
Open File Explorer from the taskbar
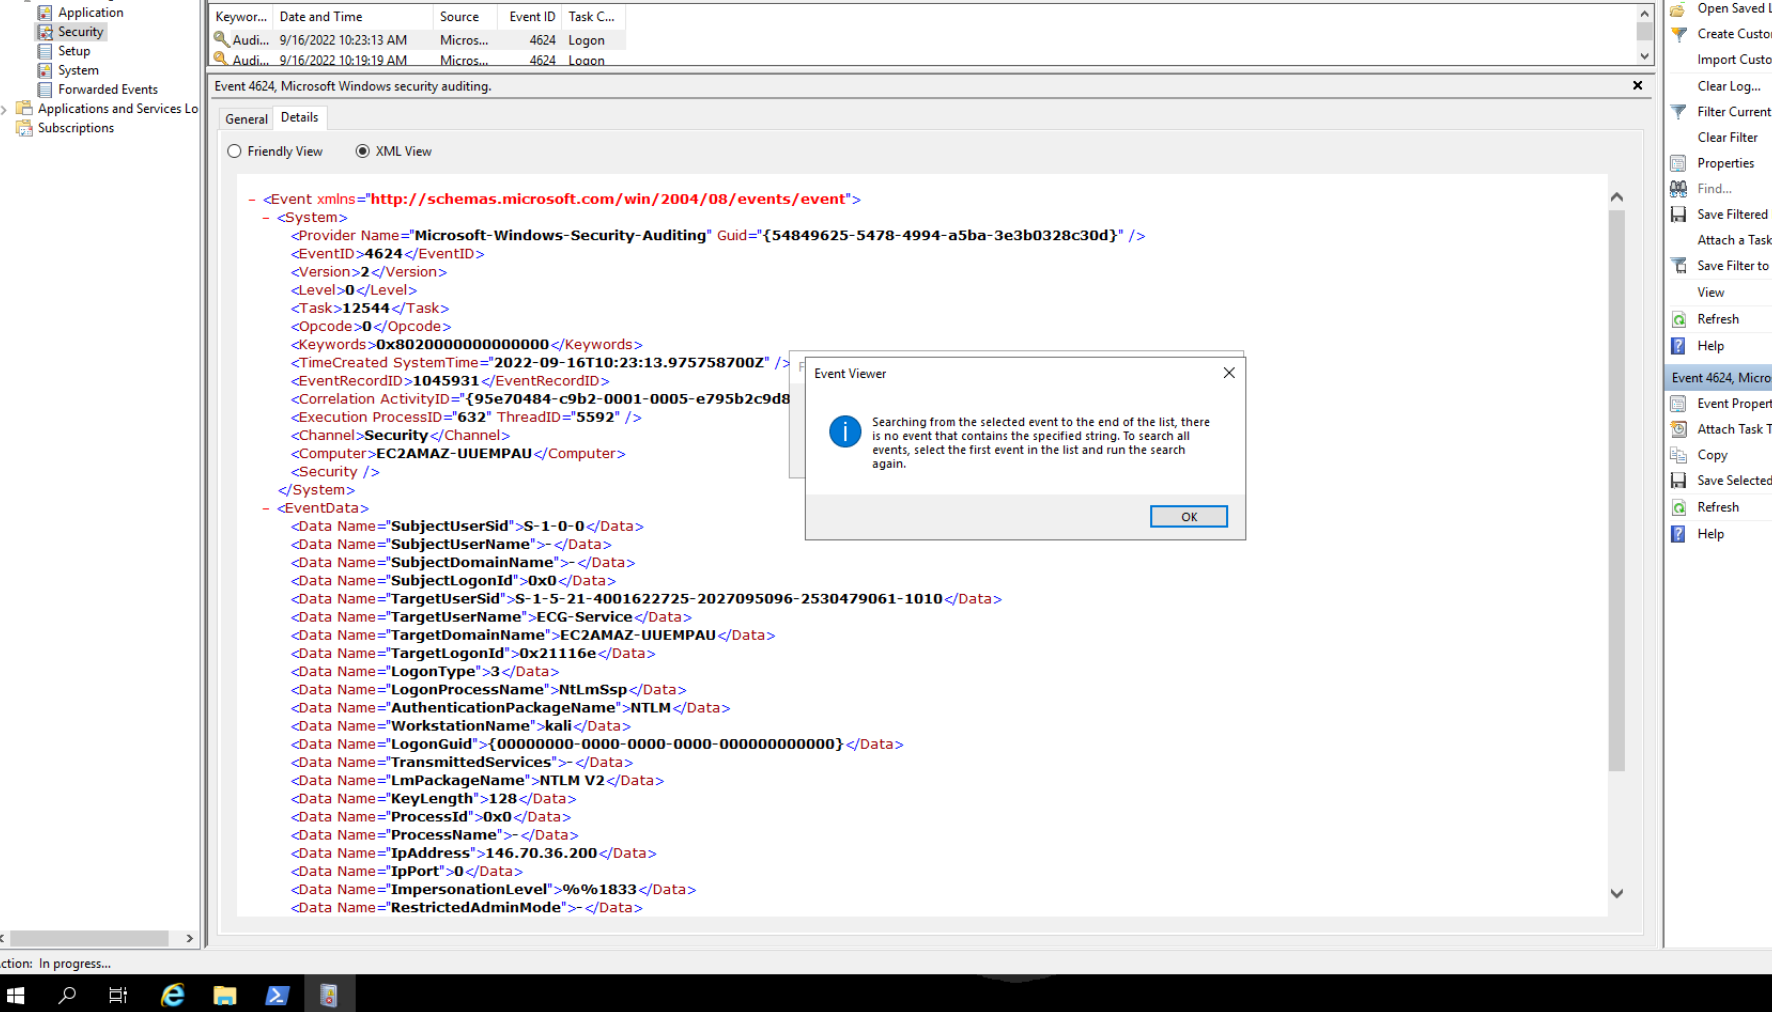(225, 995)
